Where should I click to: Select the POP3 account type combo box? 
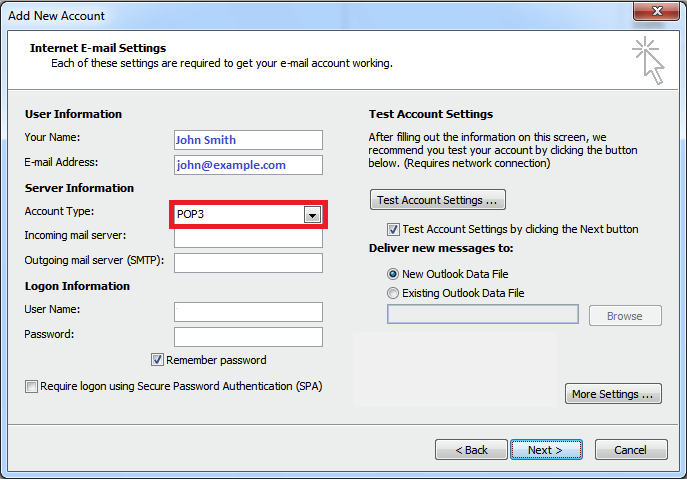[x=248, y=215]
